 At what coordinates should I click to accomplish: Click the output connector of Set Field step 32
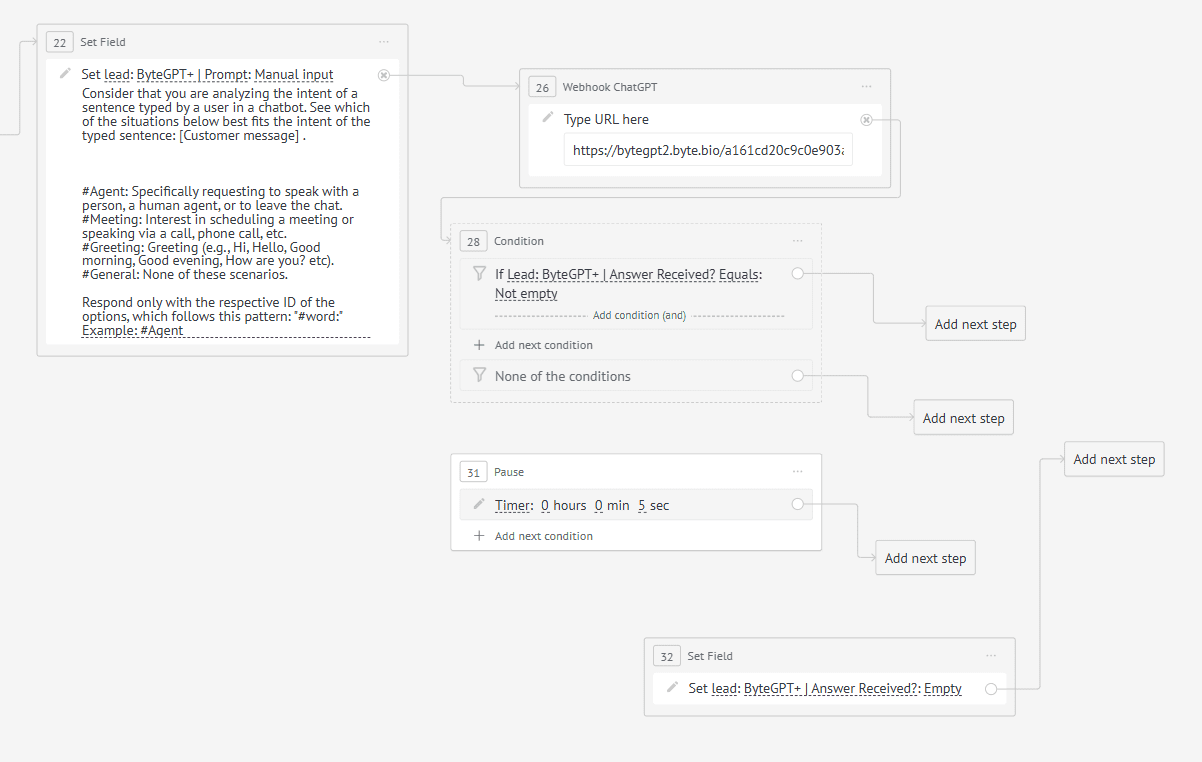[990, 688]
